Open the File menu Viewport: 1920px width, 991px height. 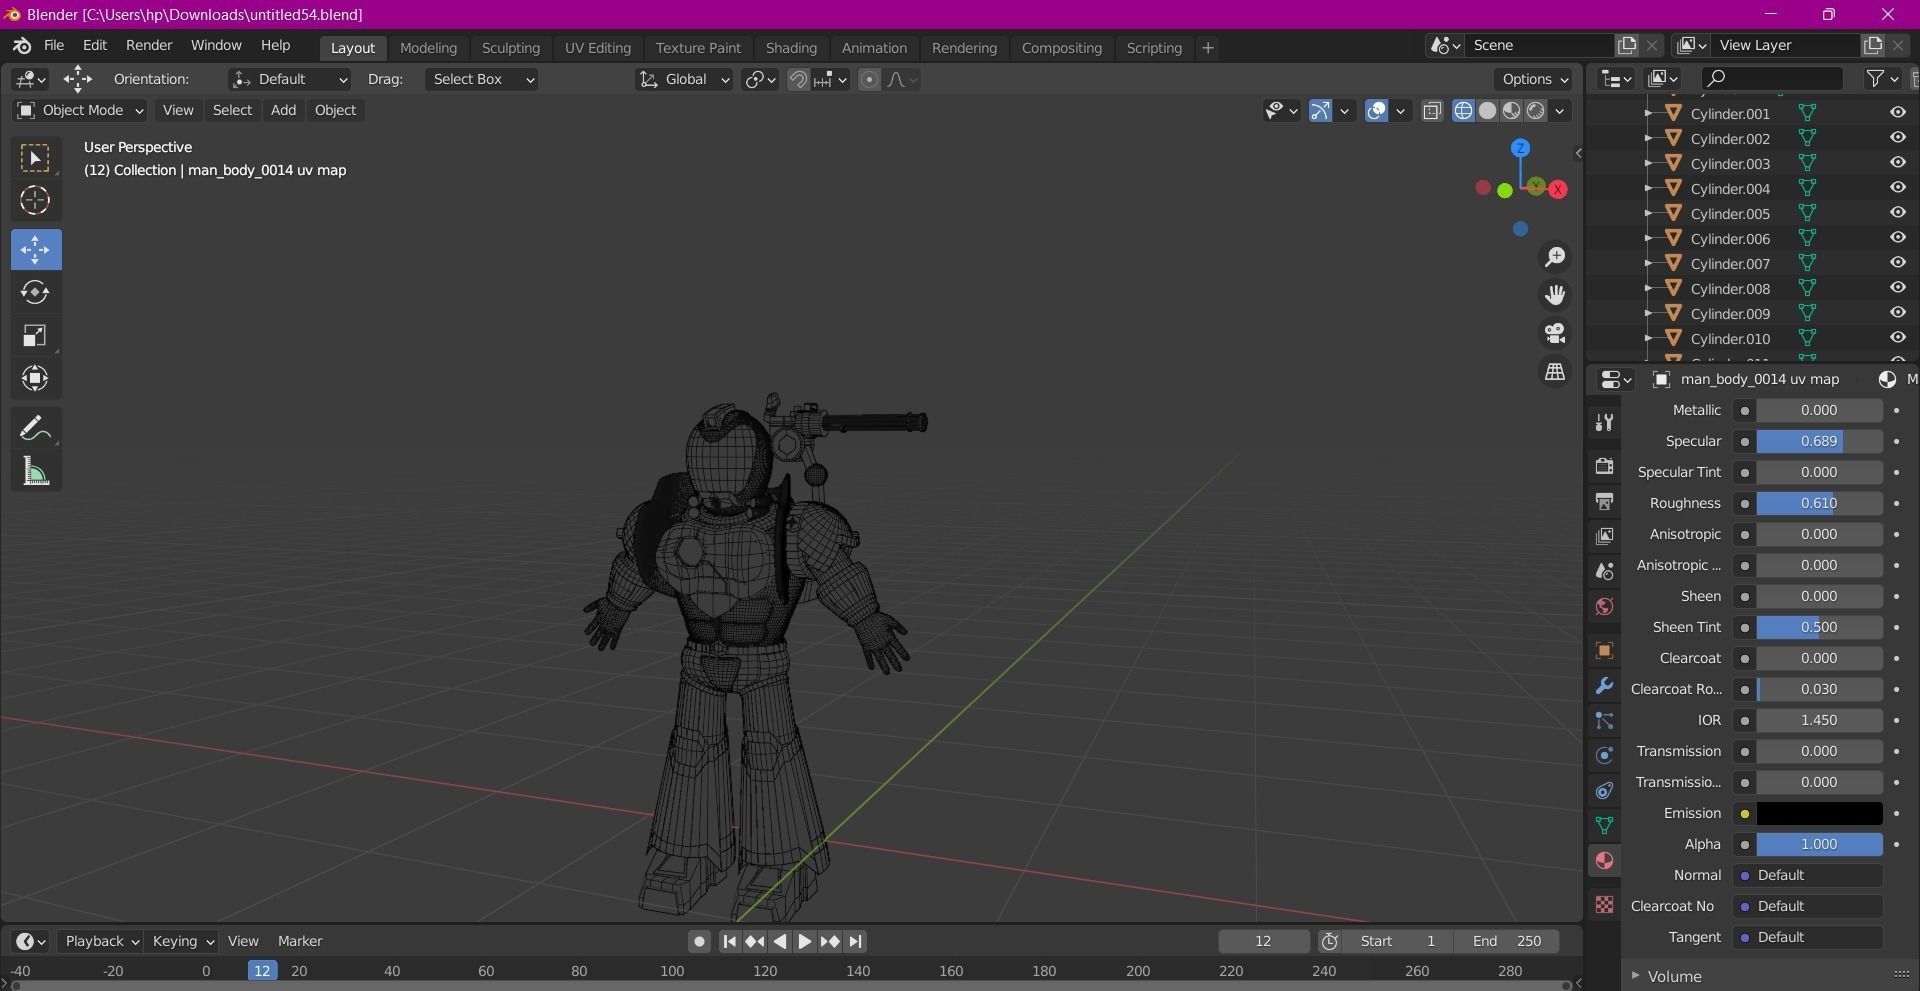click(x=54, y=45)
